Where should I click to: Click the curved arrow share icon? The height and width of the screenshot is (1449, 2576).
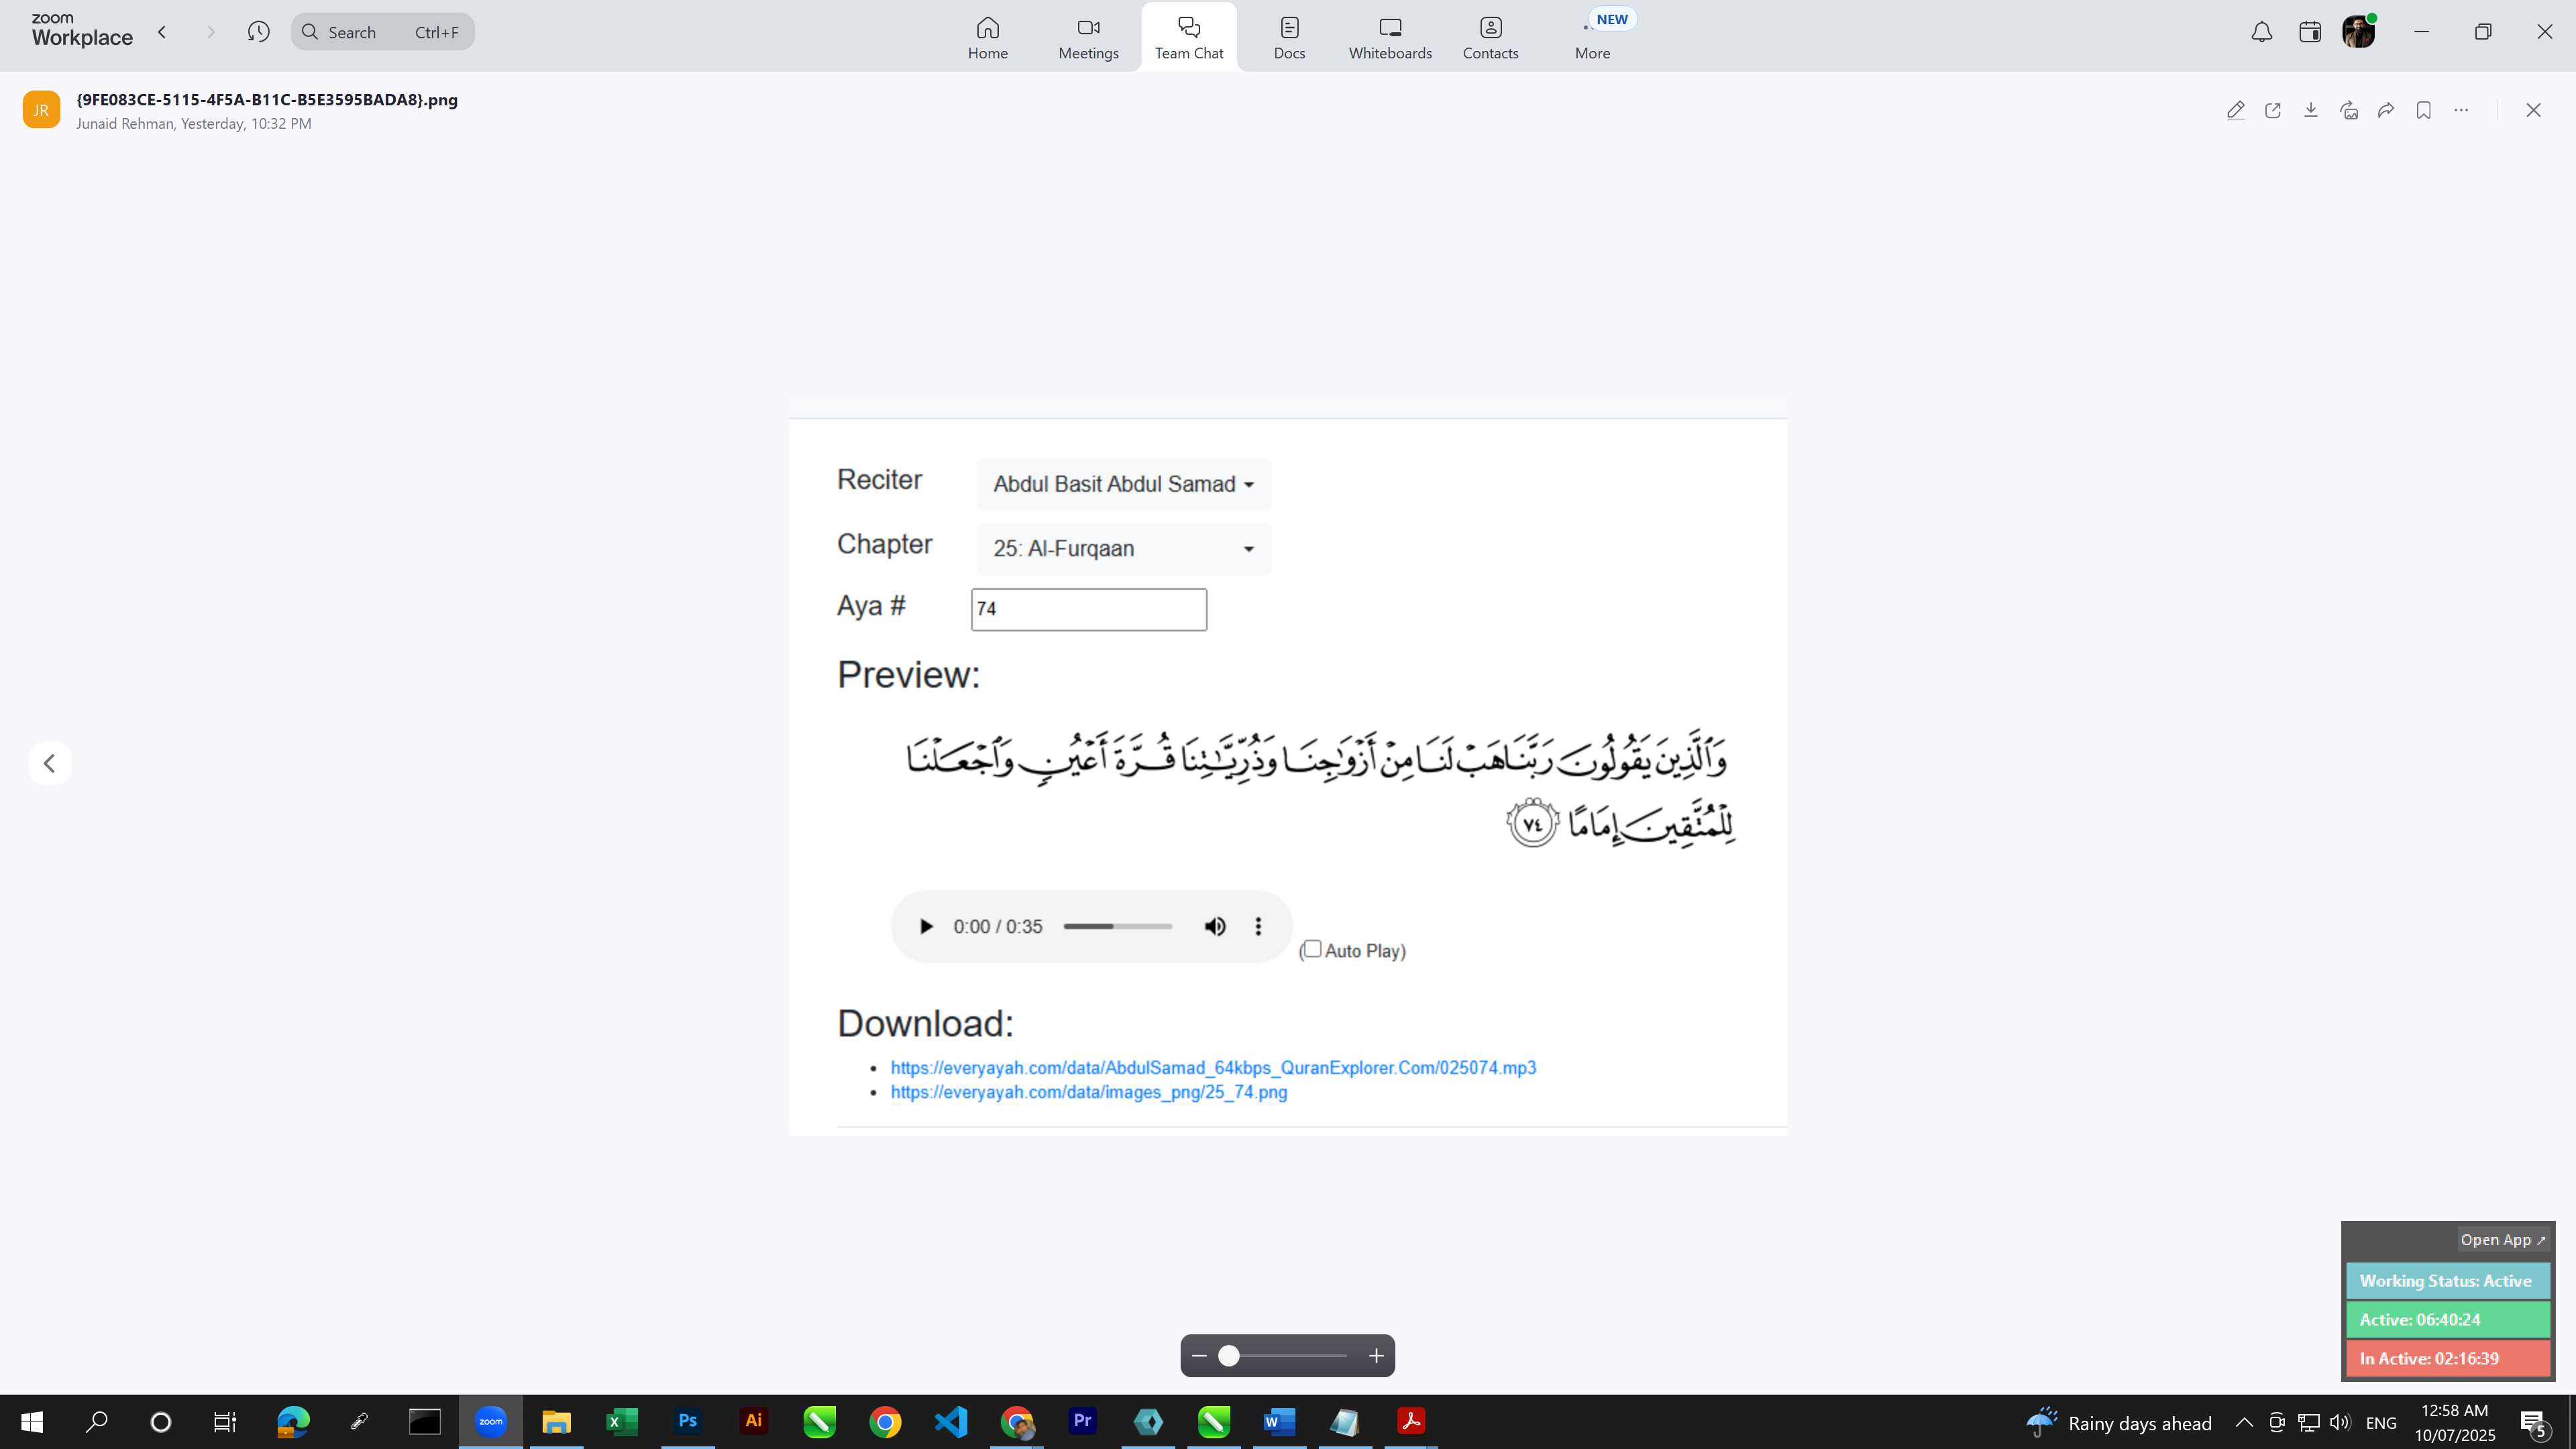tap(2386, 110)
